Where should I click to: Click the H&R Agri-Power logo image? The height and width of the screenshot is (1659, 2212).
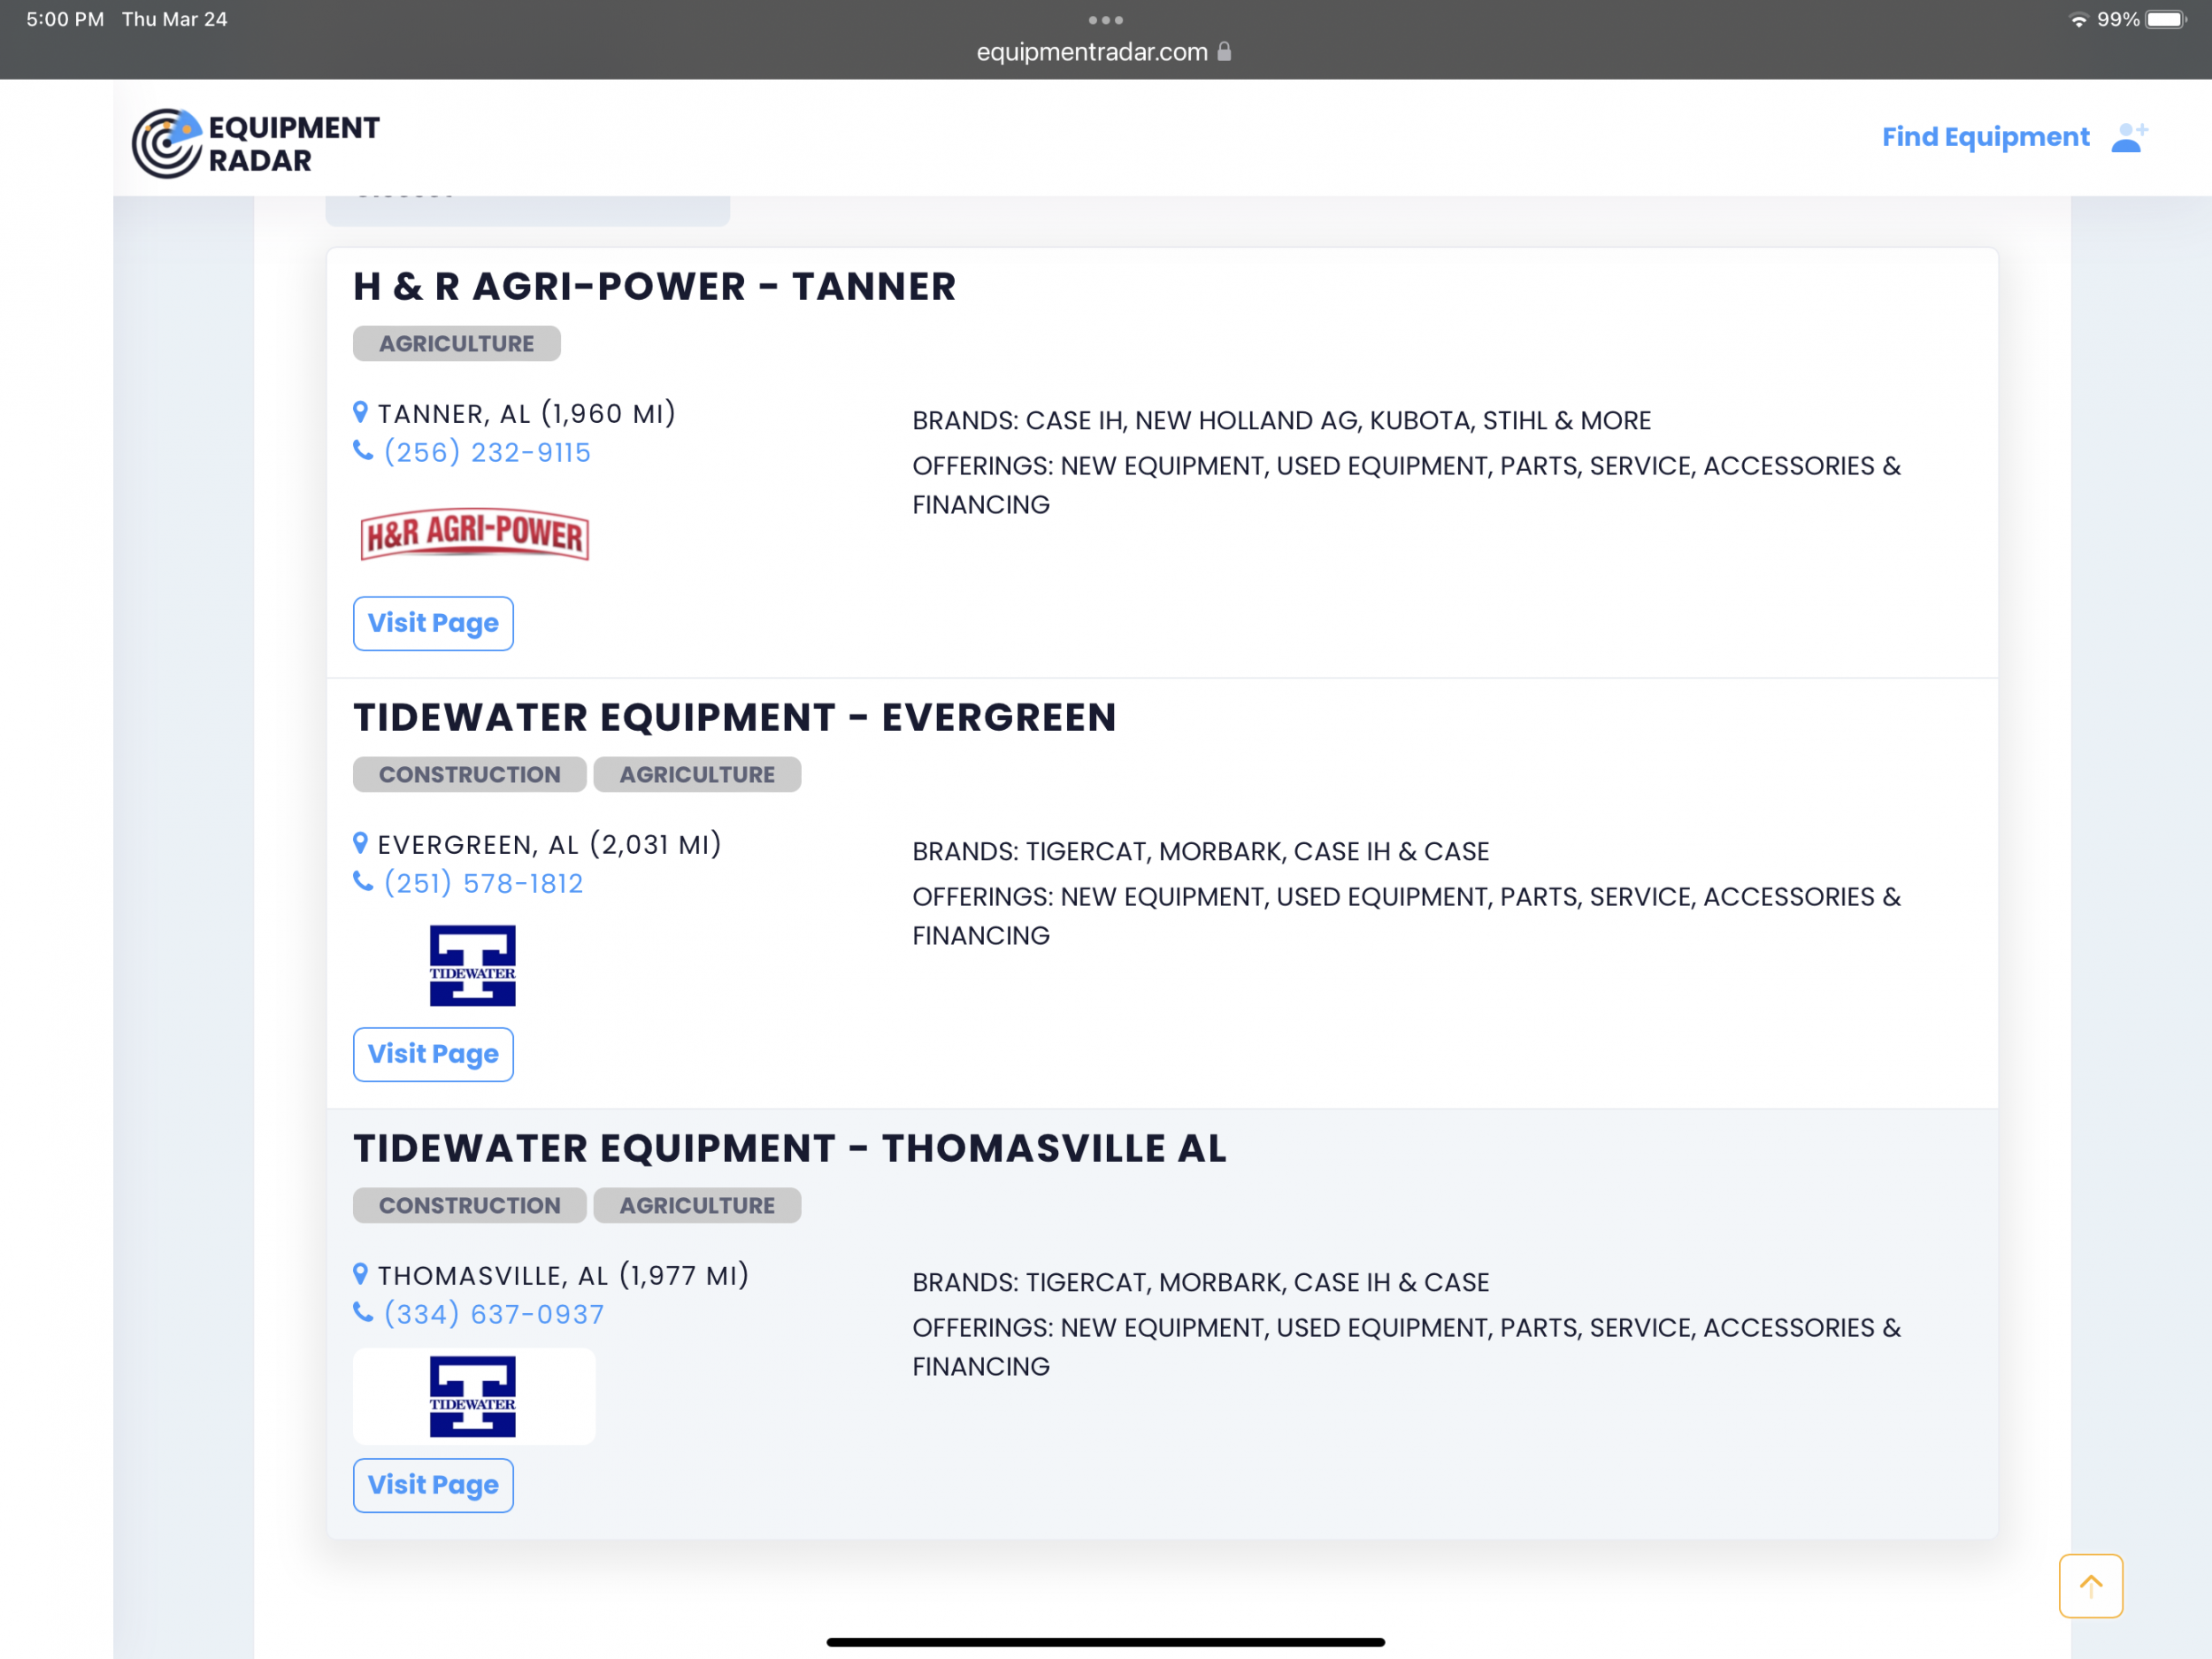tap(474, 534)
